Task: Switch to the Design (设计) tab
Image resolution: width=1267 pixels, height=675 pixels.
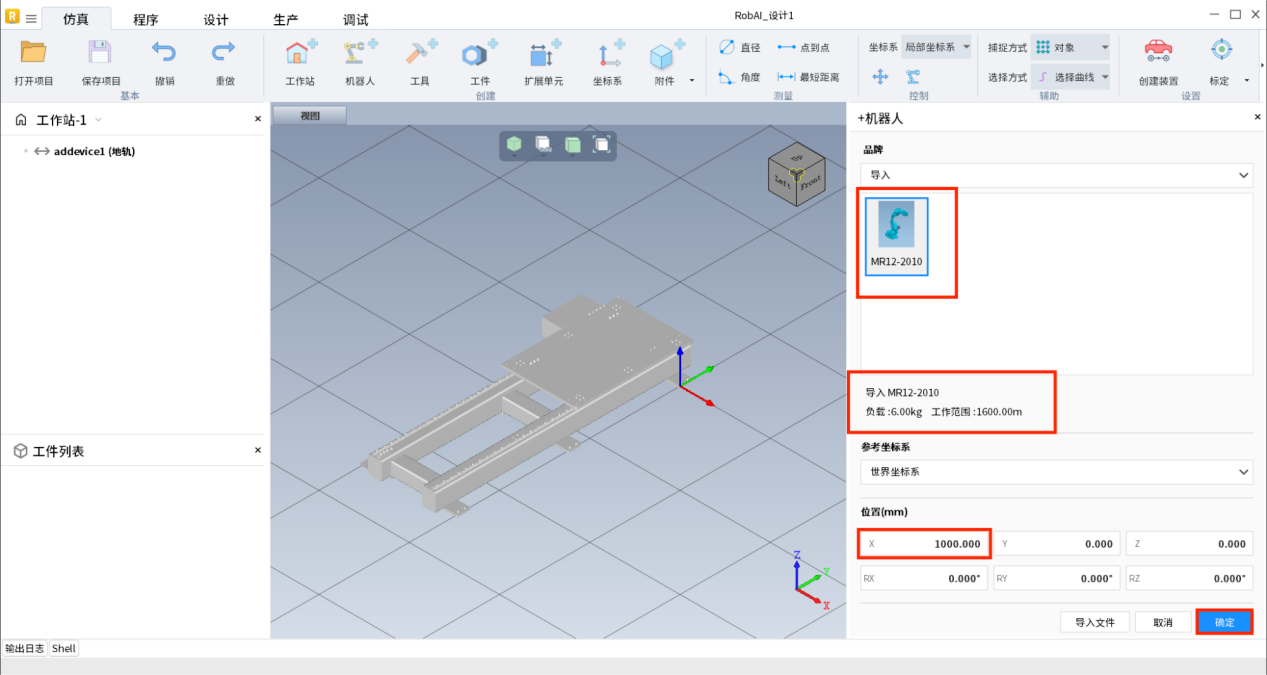Action: tap(216, 20)
